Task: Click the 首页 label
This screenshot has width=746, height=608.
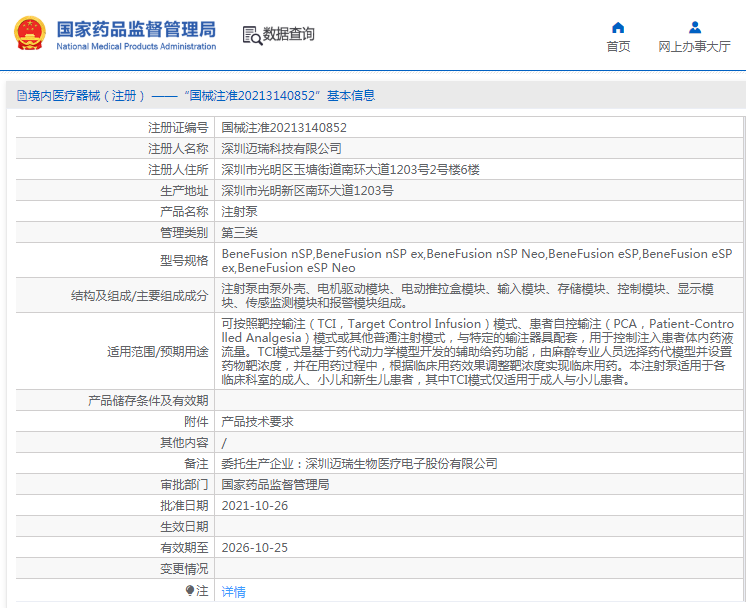Action: [618, 47]
